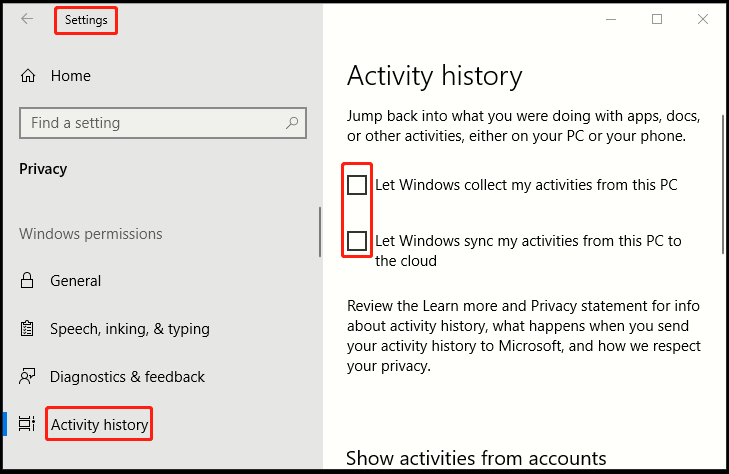Click the 'Jump back into what you were doing' description
The height and width of the screenshot is (474, 729).
524,126
